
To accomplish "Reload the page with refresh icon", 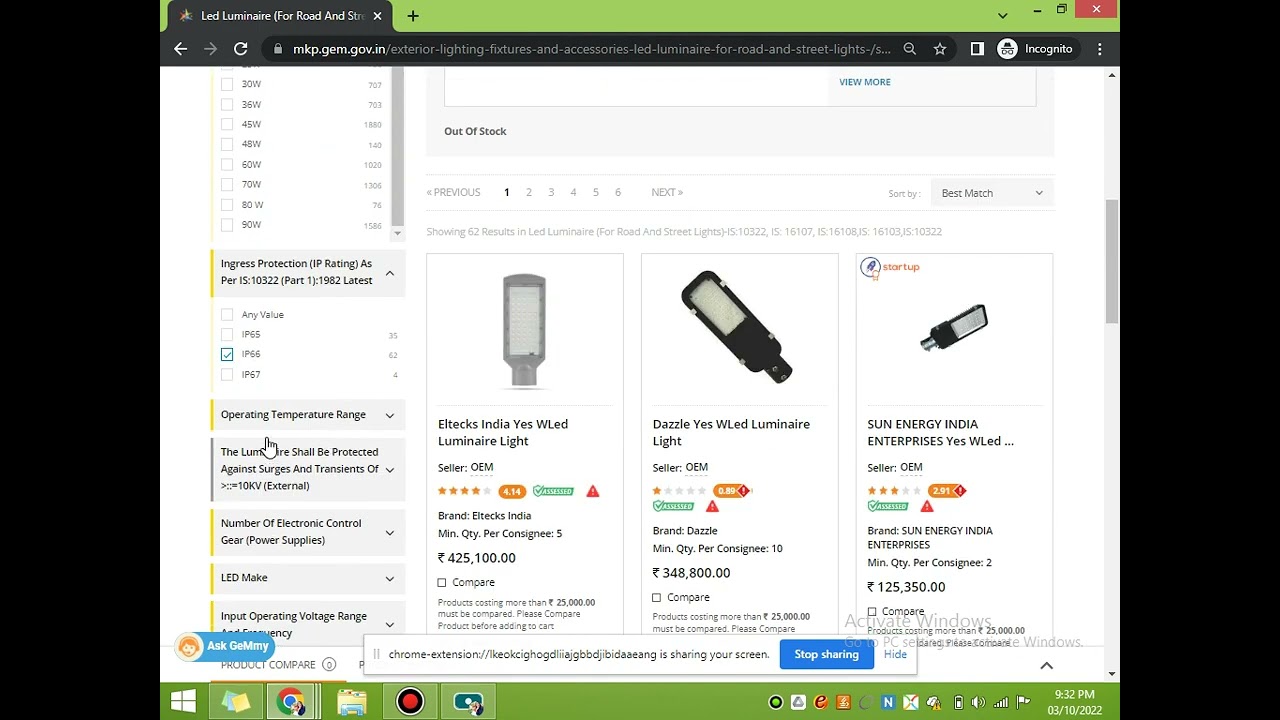I will coord(241,49).
